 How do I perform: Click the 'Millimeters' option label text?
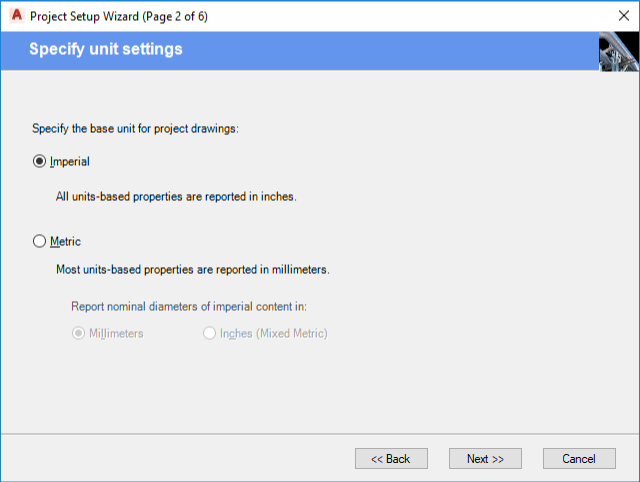tap(116, 333)
